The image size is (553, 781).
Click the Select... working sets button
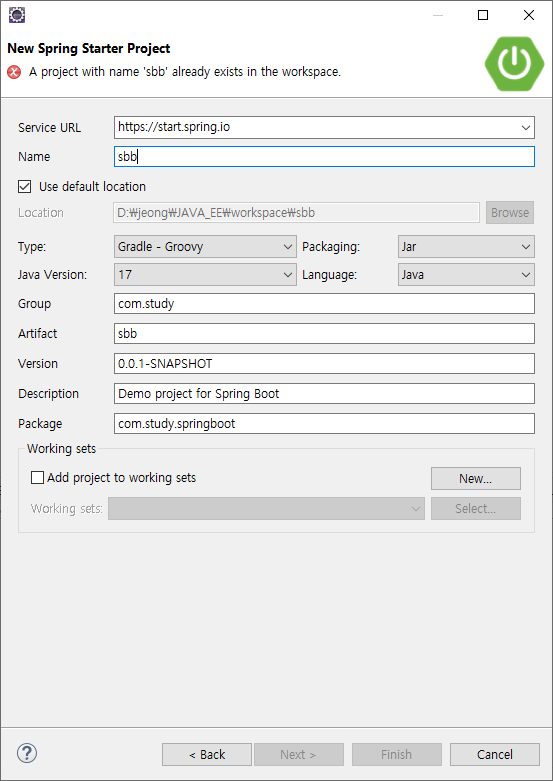[x=476, y=509]
